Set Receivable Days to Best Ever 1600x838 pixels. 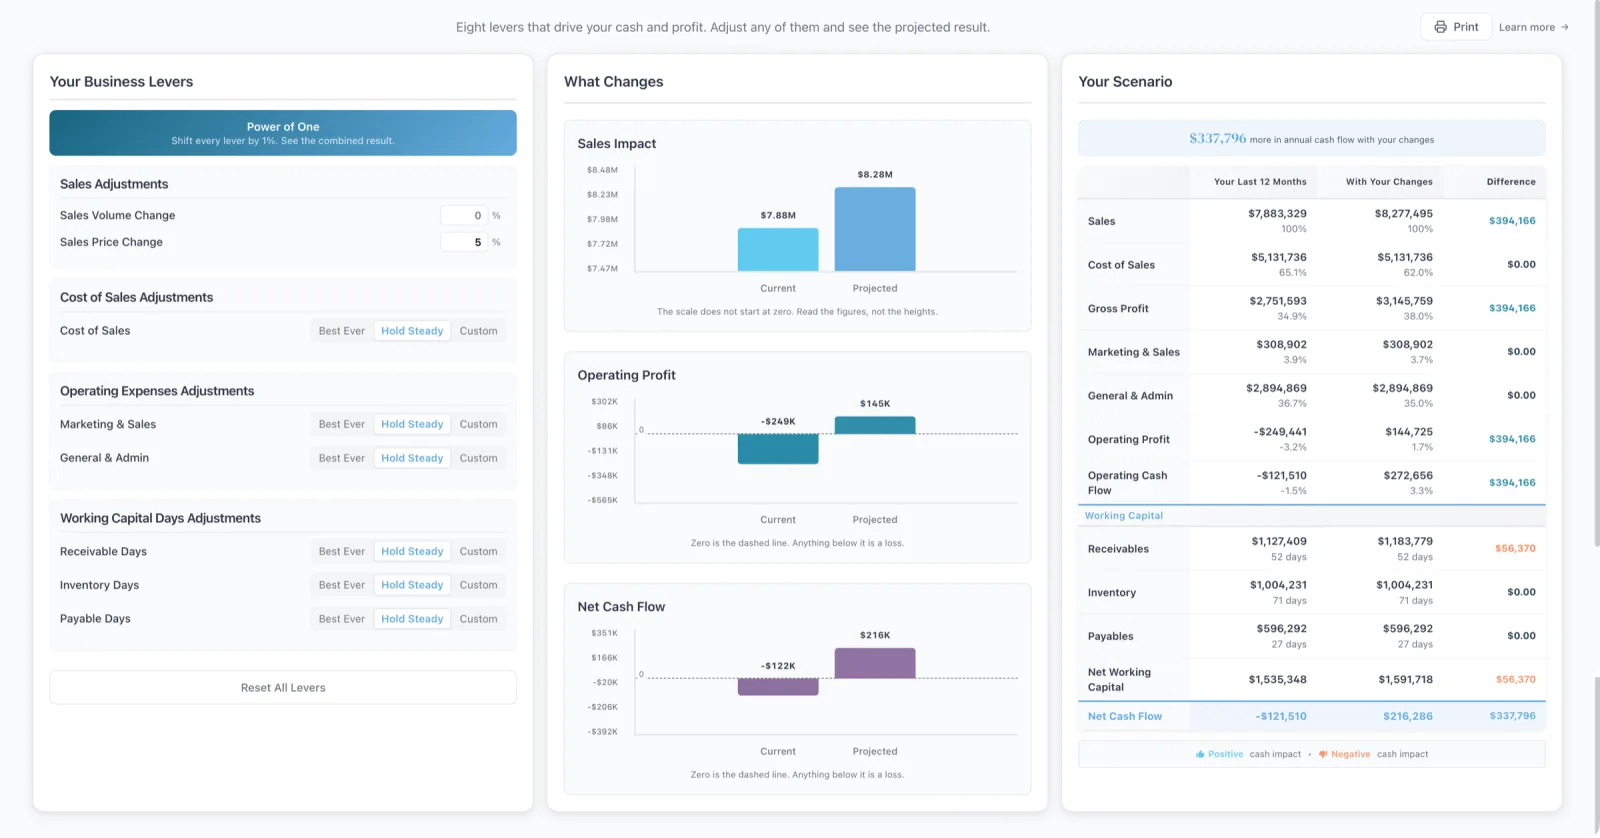[x=342, y=551]
